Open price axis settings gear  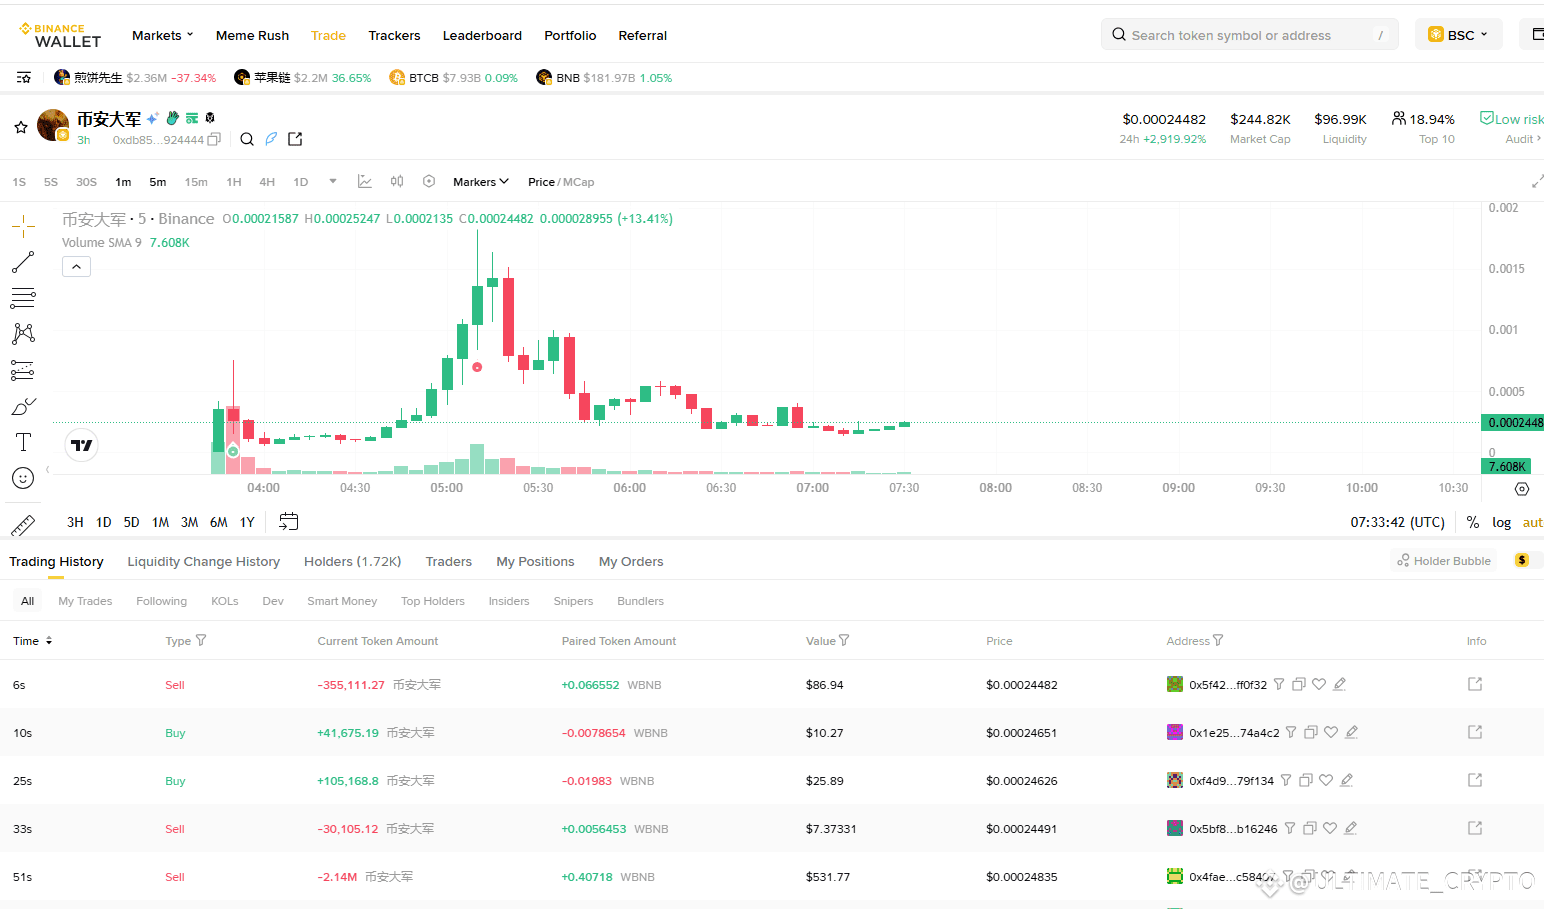(1522, 489)
